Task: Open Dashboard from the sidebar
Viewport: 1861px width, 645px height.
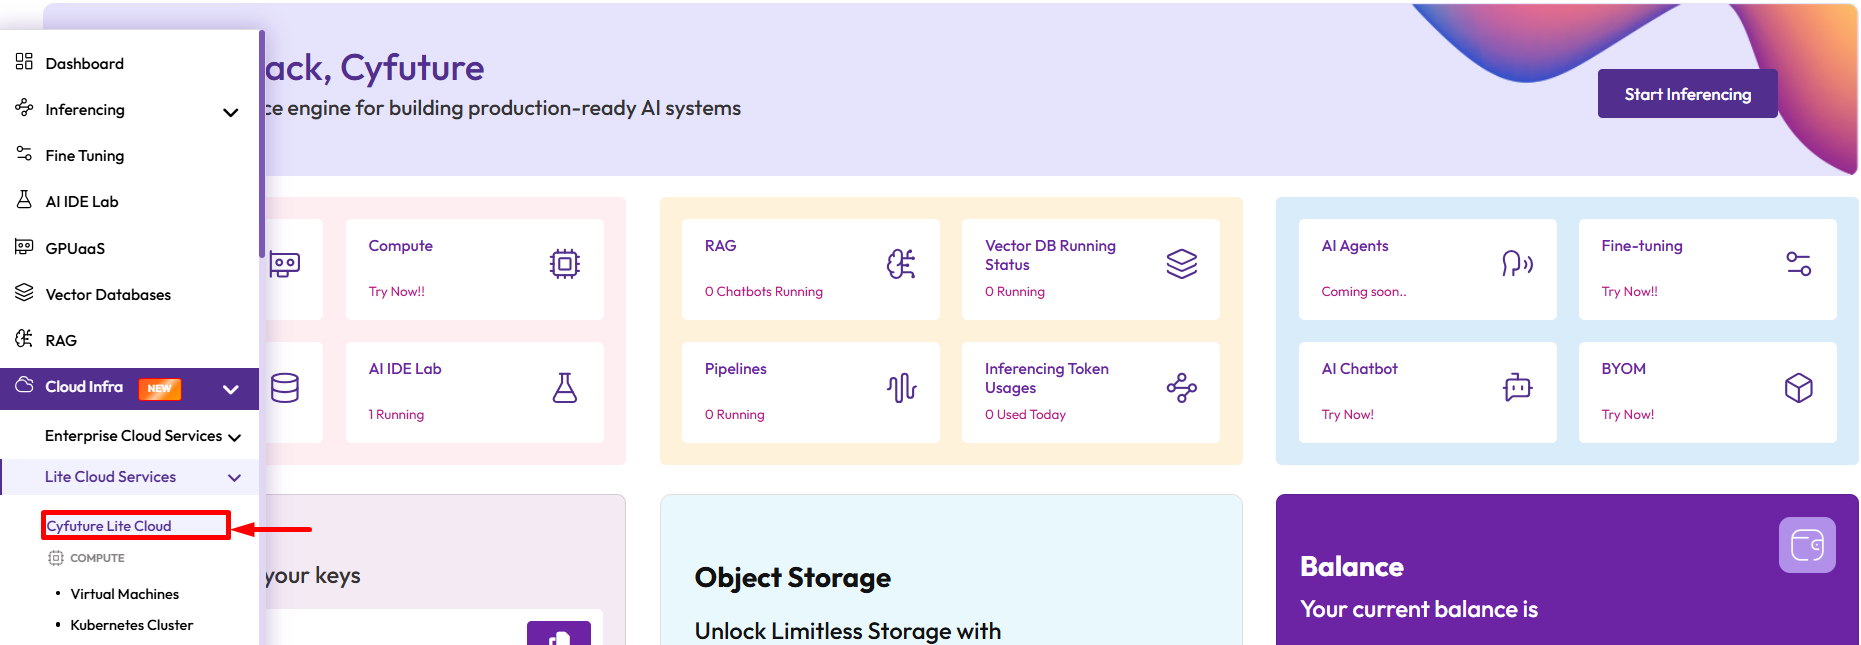Action: click(x=85, y=64)
